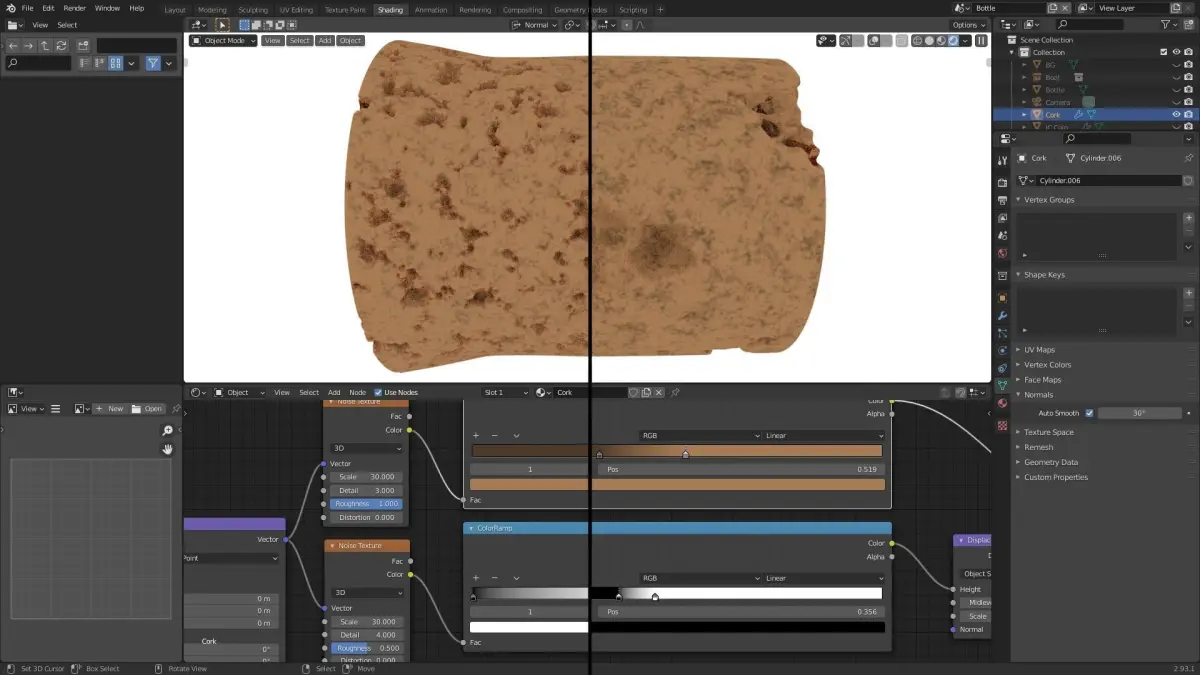Select solid viewport shading
The height and width of the screenshot is (675, 1200).
(929, 41)
